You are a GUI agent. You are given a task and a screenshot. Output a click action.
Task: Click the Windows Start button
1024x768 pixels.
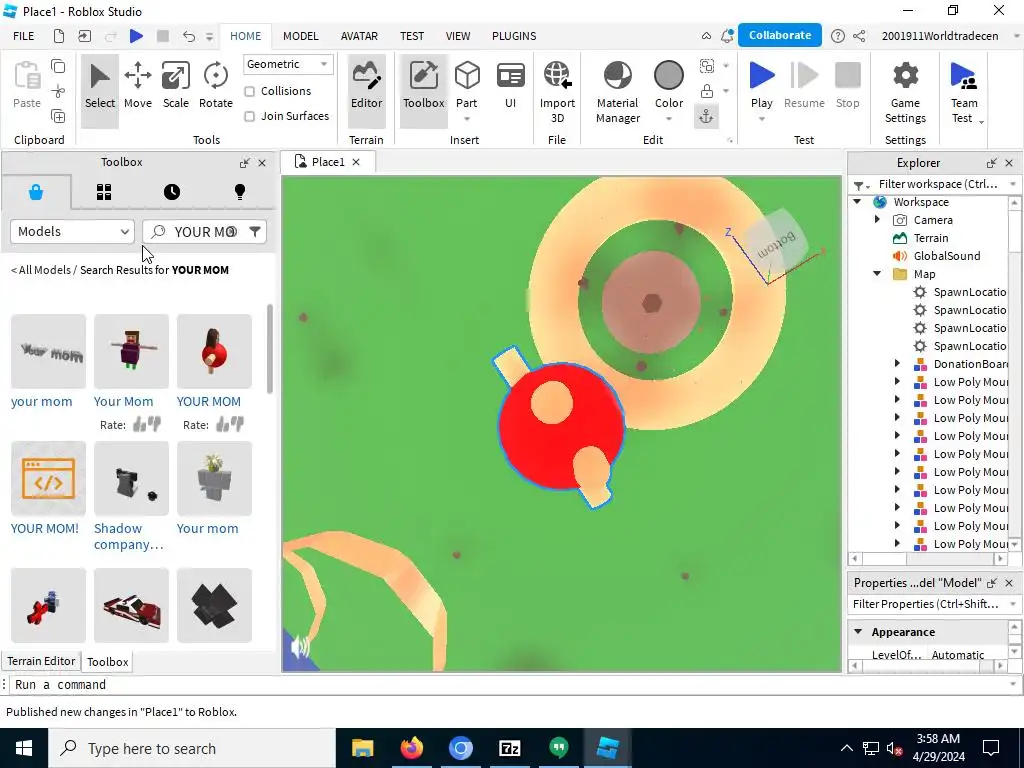click(x=24, y=748)
